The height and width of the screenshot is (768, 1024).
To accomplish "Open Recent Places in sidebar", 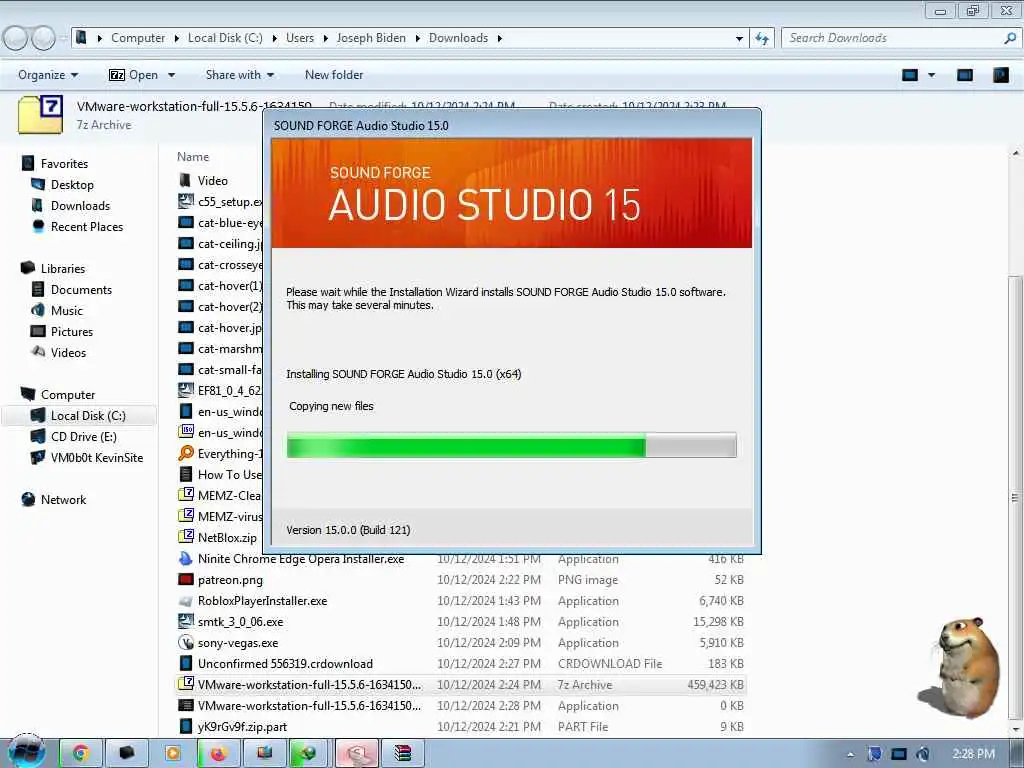I will tap(87, 227).
